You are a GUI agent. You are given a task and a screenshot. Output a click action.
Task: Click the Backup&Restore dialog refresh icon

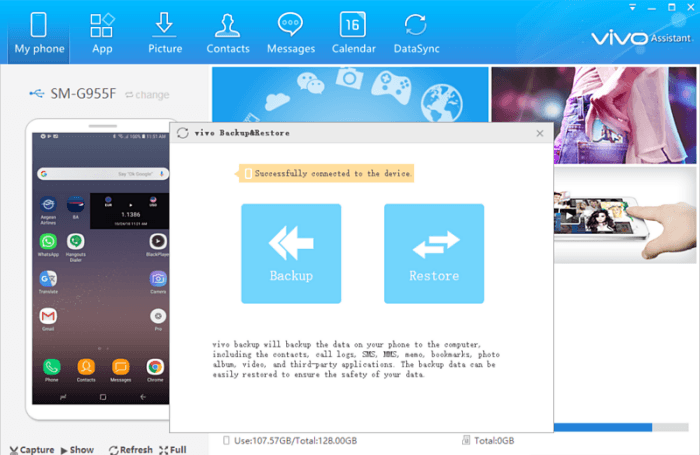click(x=183, y=133)
